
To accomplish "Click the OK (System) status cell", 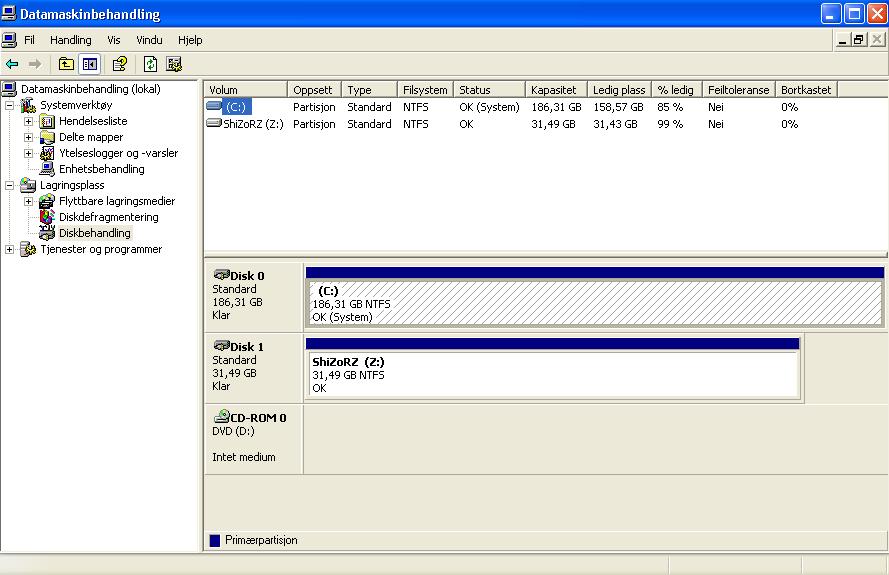I will pos(489,107).
